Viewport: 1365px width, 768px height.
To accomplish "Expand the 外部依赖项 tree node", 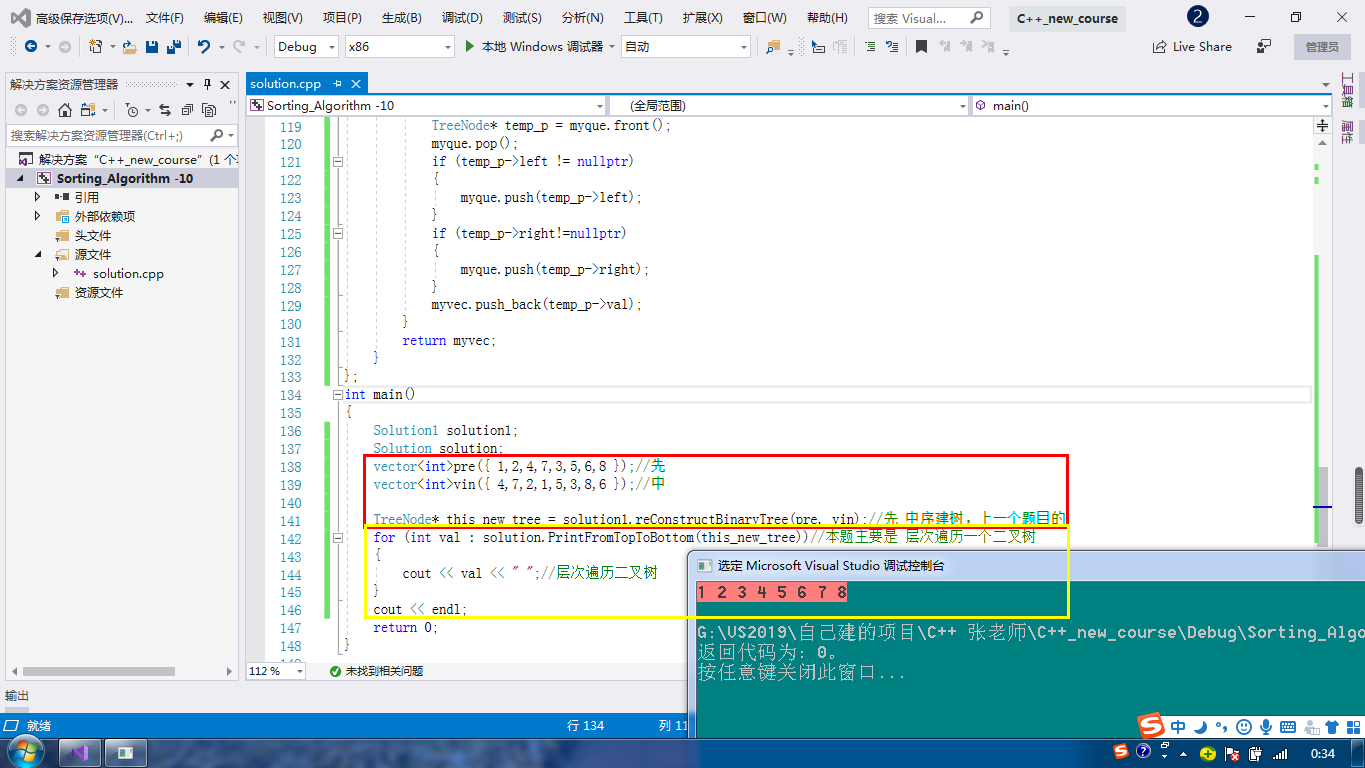I will point(38,216).
